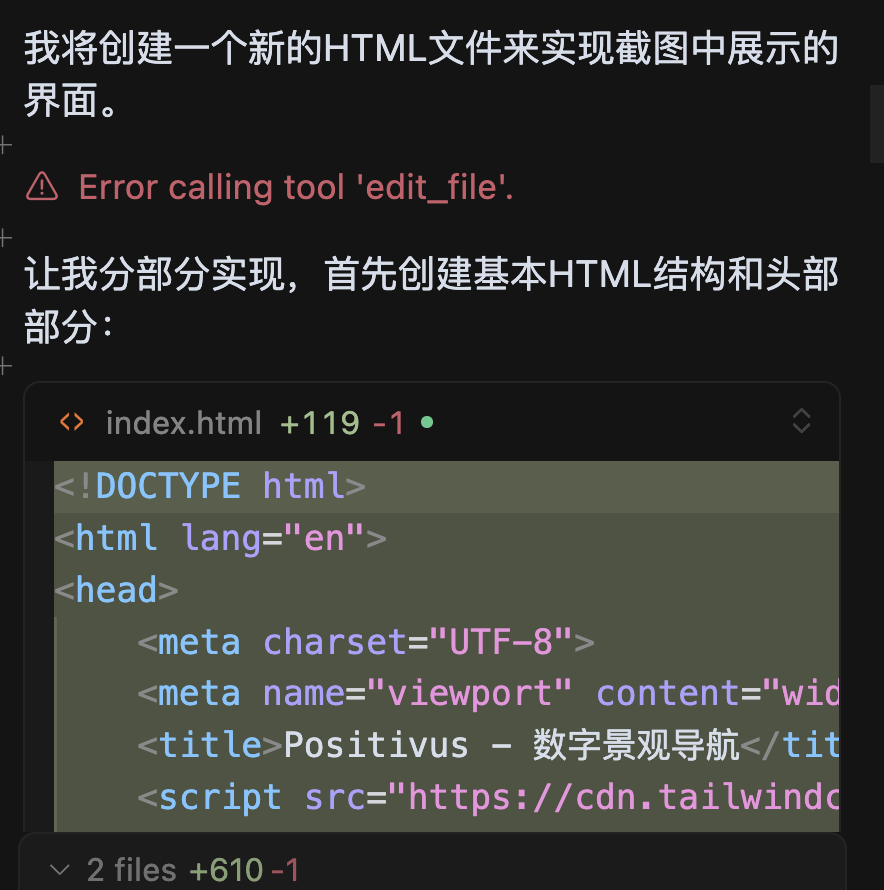The image size is (884, 890).
Task: Click the plus marker above the error message
Action: [x=5, y=146]
